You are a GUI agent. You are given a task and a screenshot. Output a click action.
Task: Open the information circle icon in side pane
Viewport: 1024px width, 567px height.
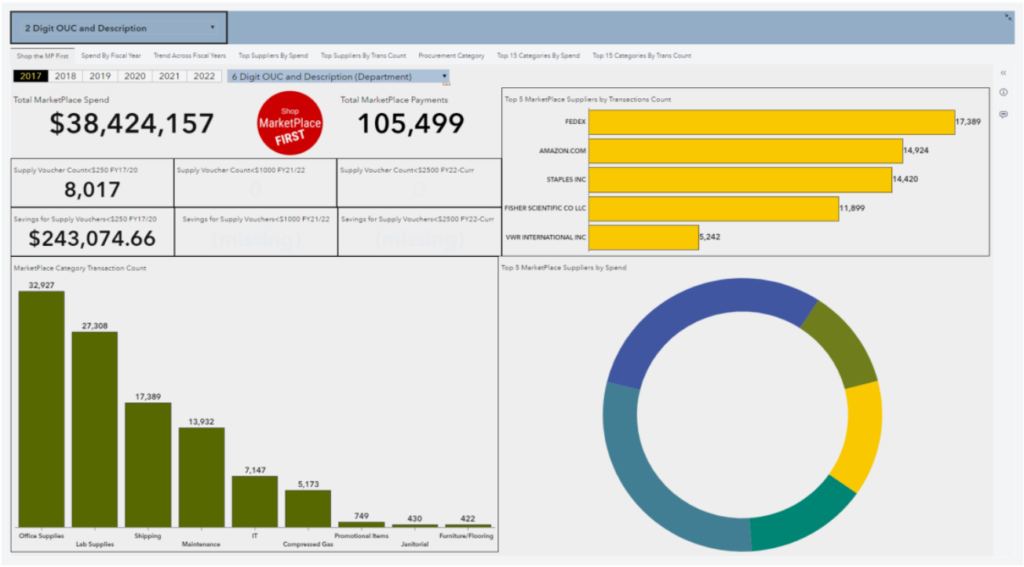click(x=1003, y=93)
